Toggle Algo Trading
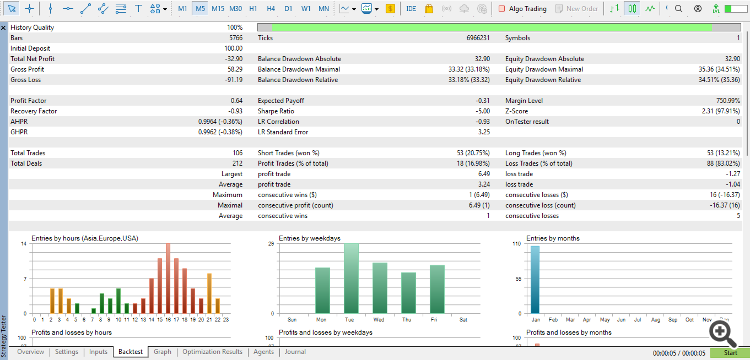Viewport: 750px width, 360px height. tap(522, 9)
